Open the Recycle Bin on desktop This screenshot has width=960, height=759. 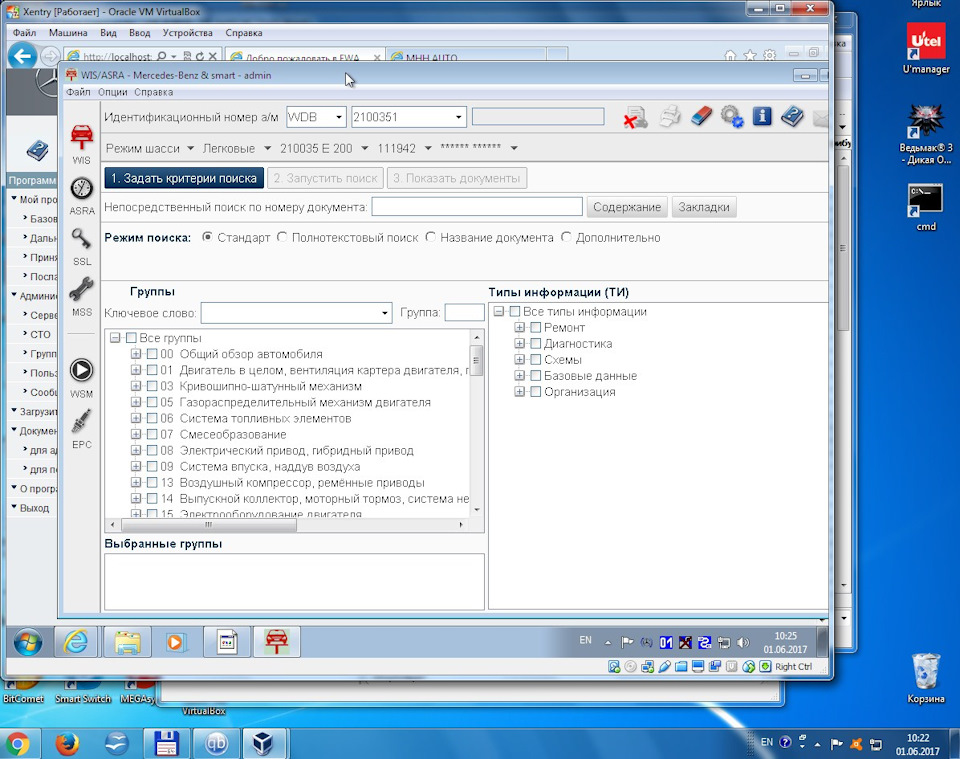pyautogui.click(x=926, y=678)
